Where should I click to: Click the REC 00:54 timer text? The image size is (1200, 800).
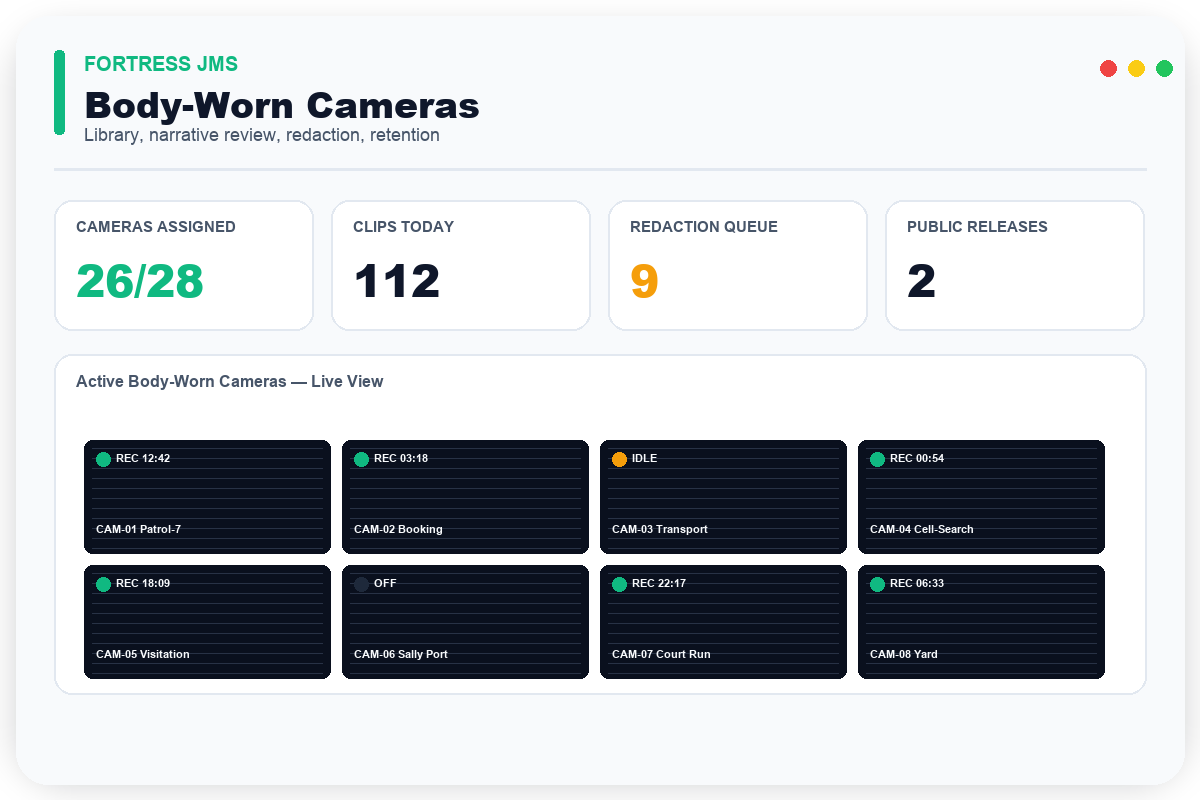click(x=917, y=459)
